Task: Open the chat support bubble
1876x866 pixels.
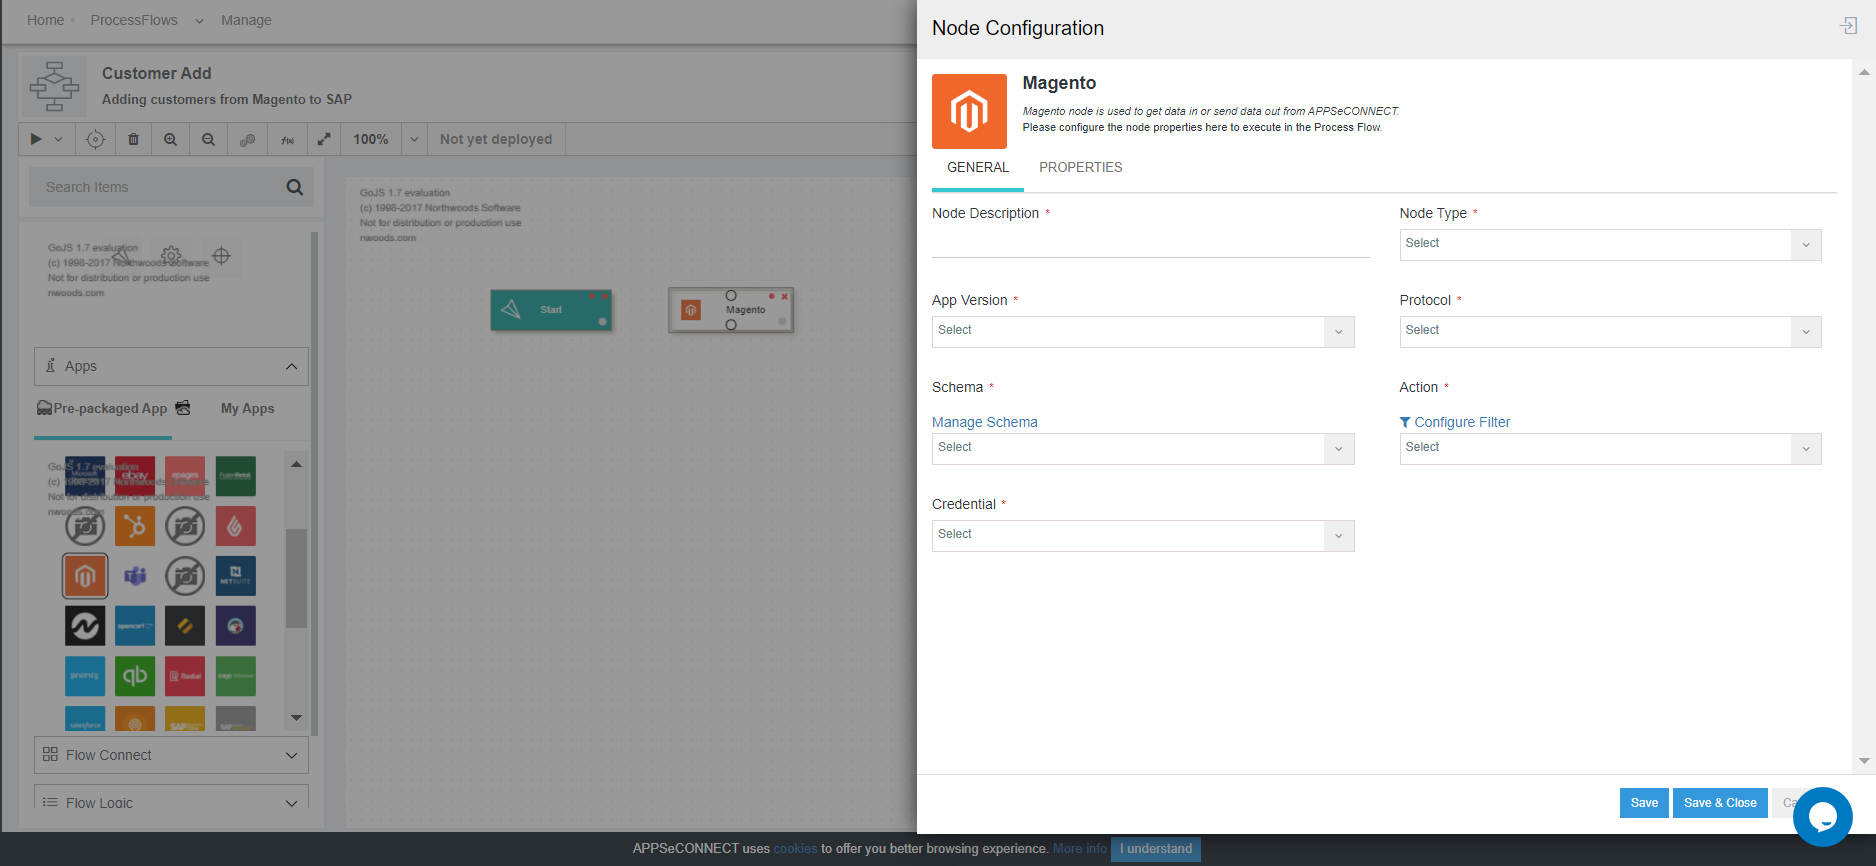Action: click(1823, 817)
